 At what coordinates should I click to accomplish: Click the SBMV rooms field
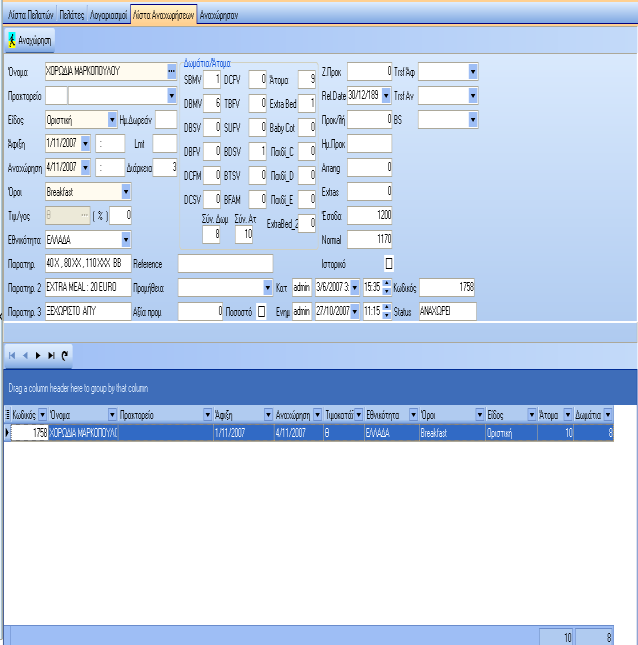(x=212, y=79)
